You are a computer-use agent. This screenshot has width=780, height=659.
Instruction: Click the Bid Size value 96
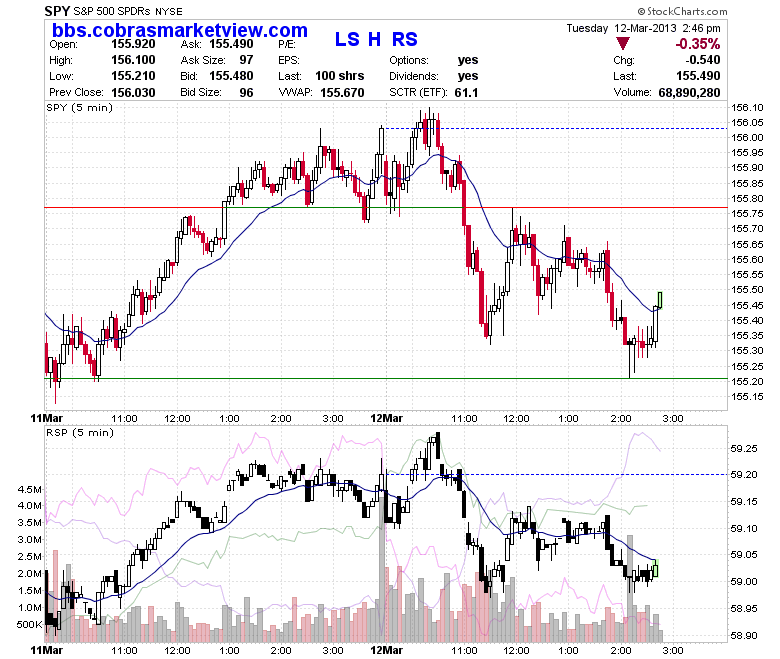246,93
